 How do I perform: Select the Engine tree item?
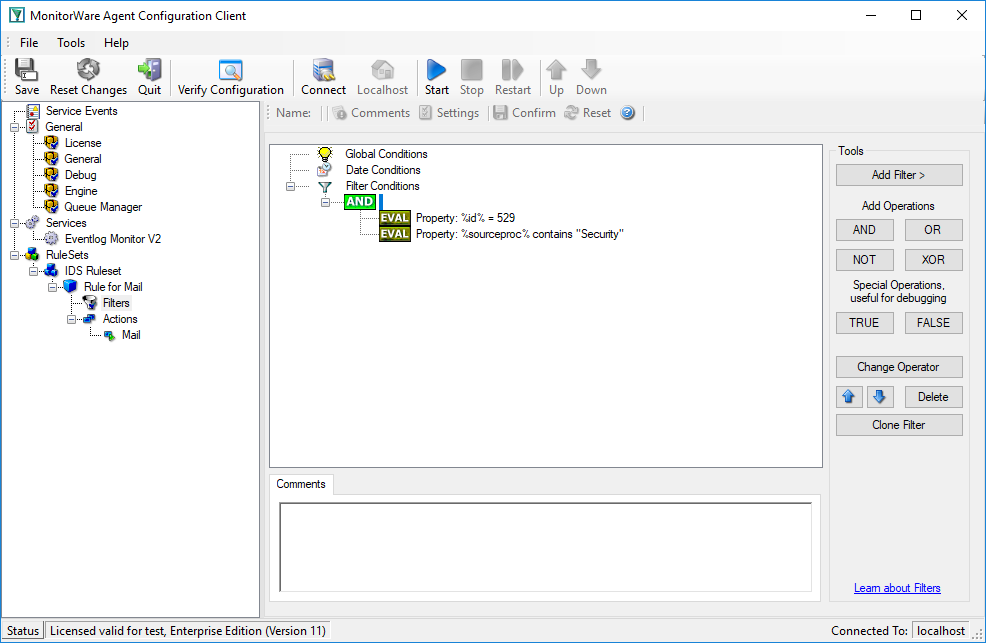click(81, 191)
